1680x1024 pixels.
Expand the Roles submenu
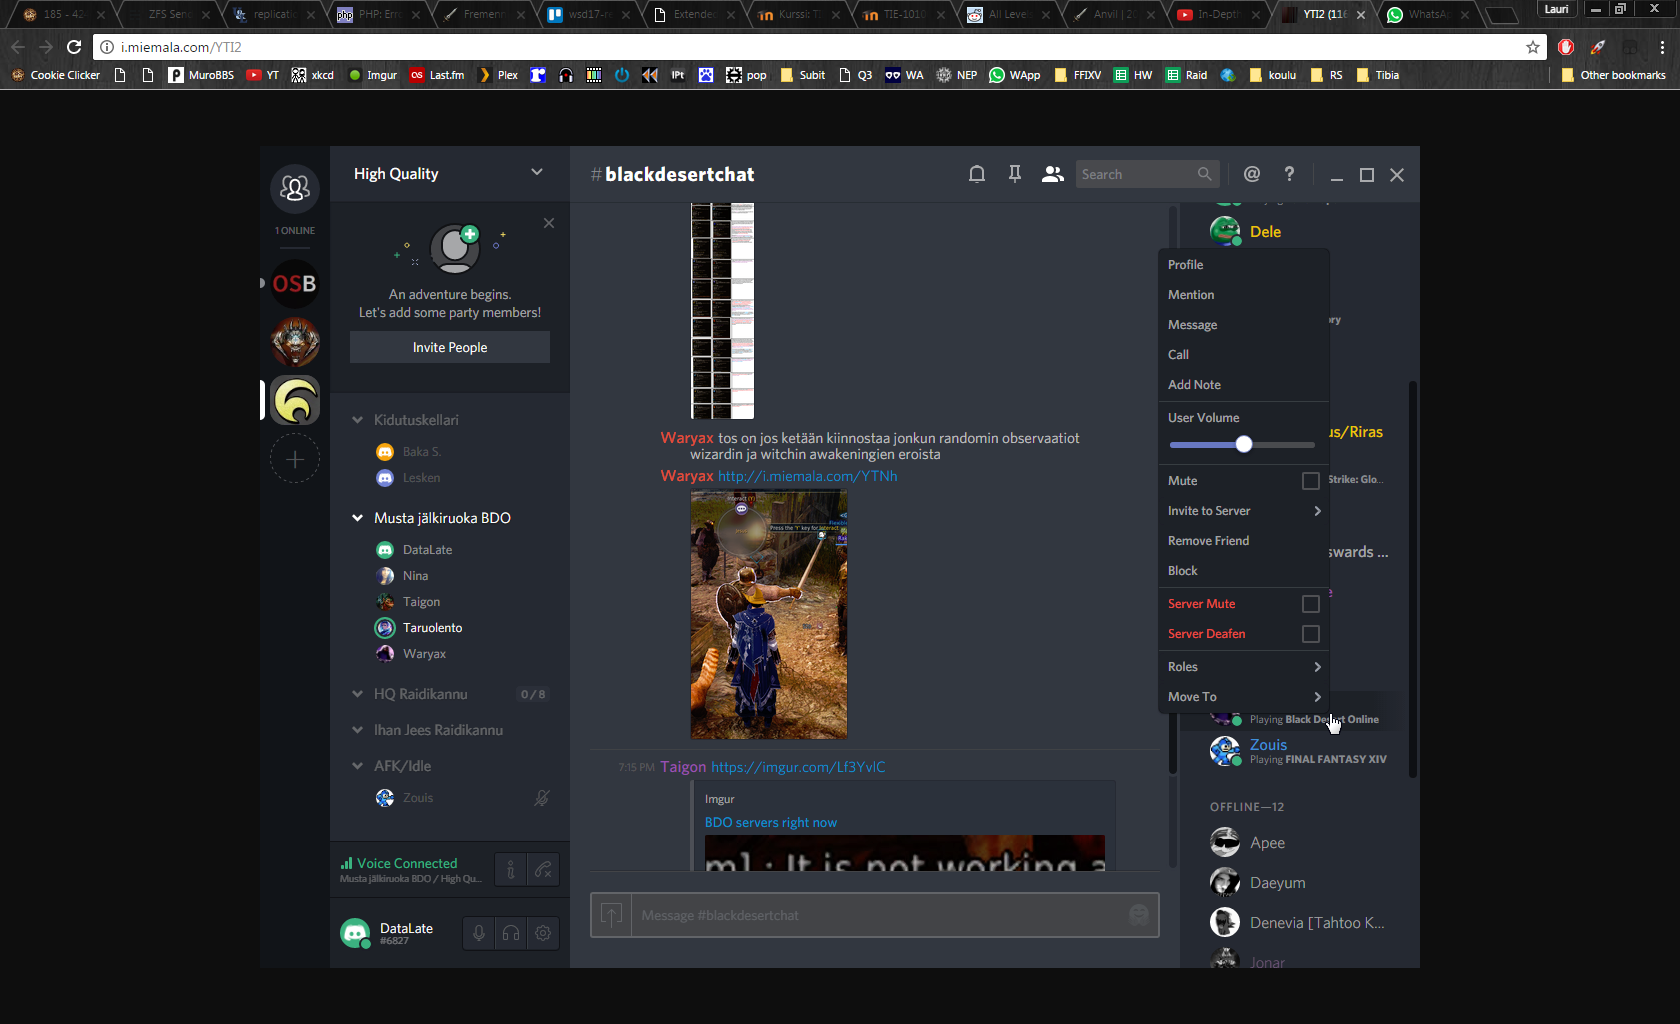click(x=1243, y=667)
